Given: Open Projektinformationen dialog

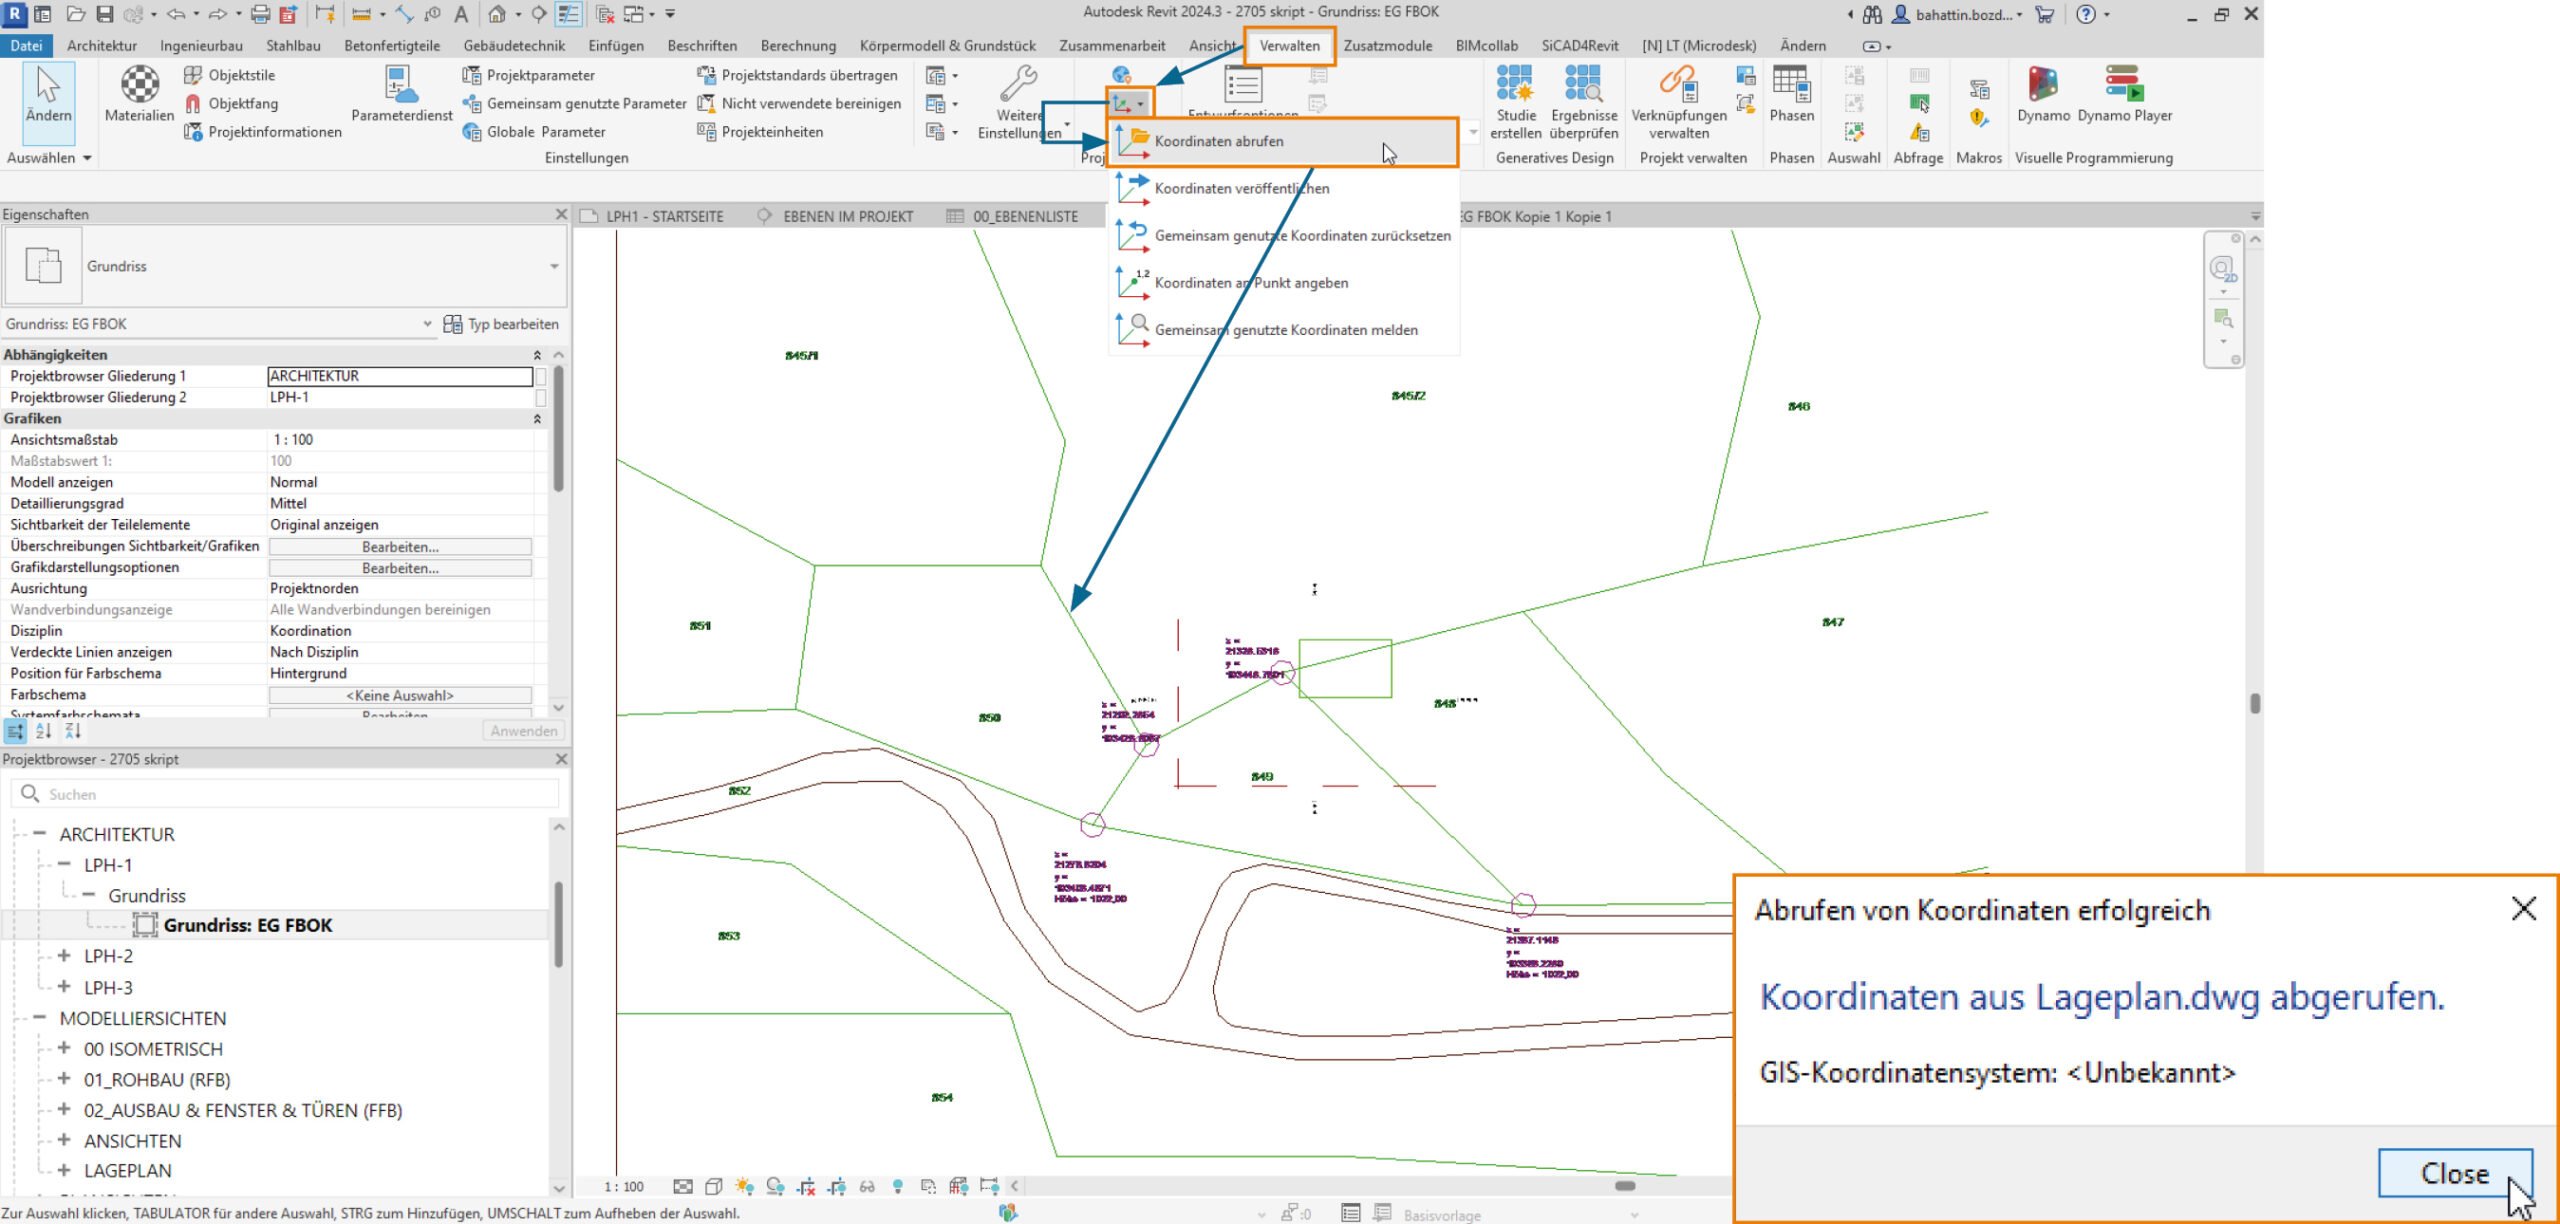Looking at the screenshot, I should [263, 131].
